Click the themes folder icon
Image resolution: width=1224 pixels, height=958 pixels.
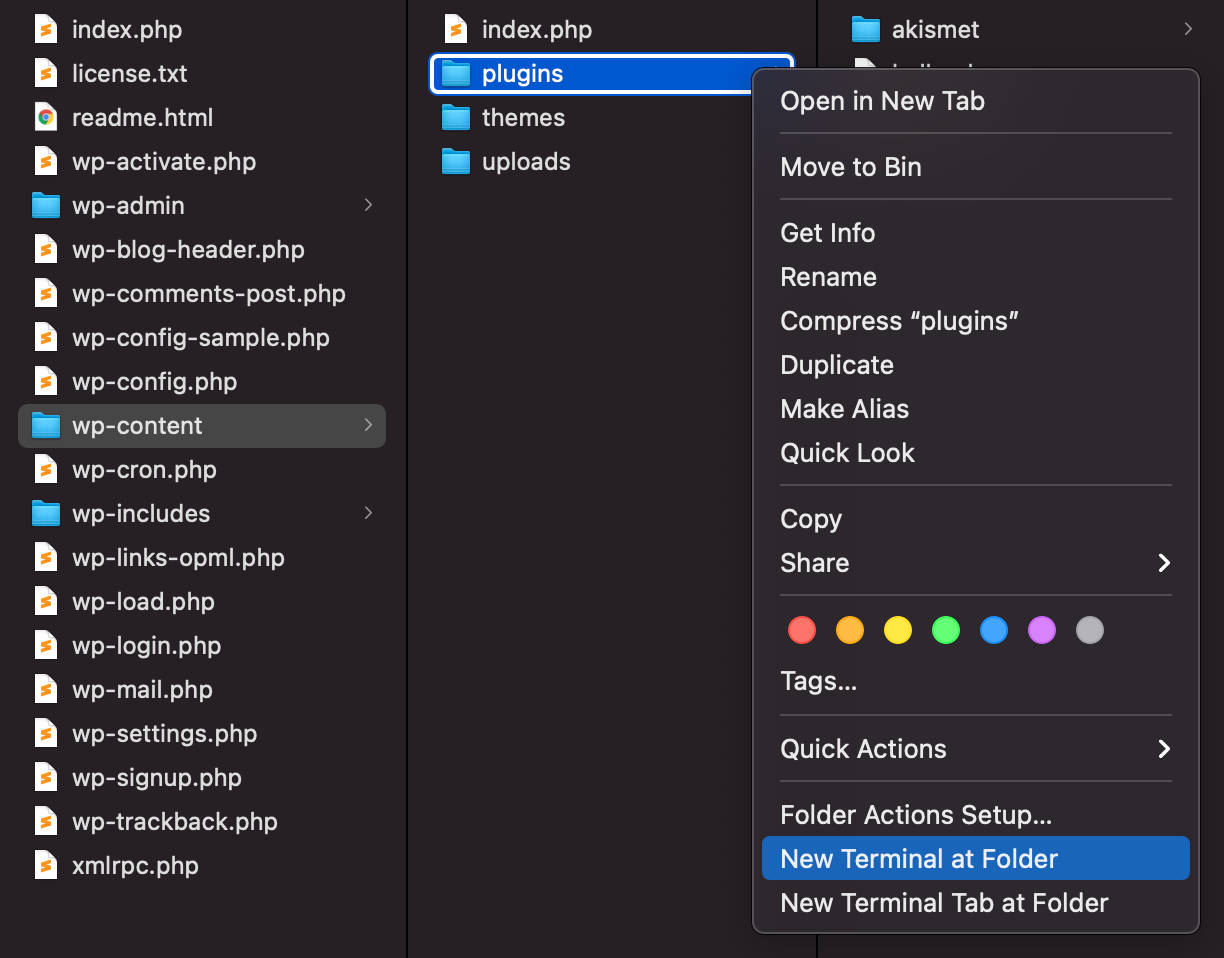pos(455,117)
